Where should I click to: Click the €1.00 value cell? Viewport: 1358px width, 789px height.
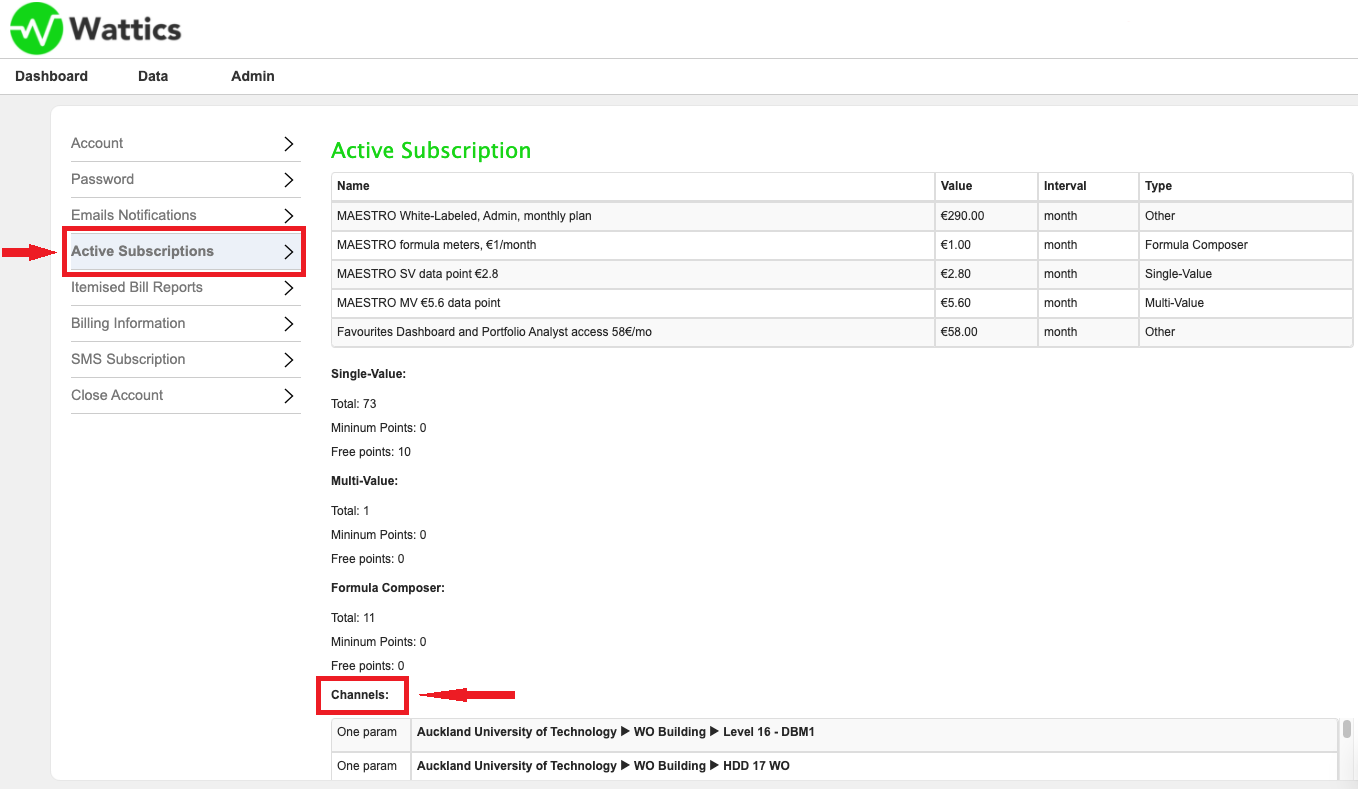point(987,245)
